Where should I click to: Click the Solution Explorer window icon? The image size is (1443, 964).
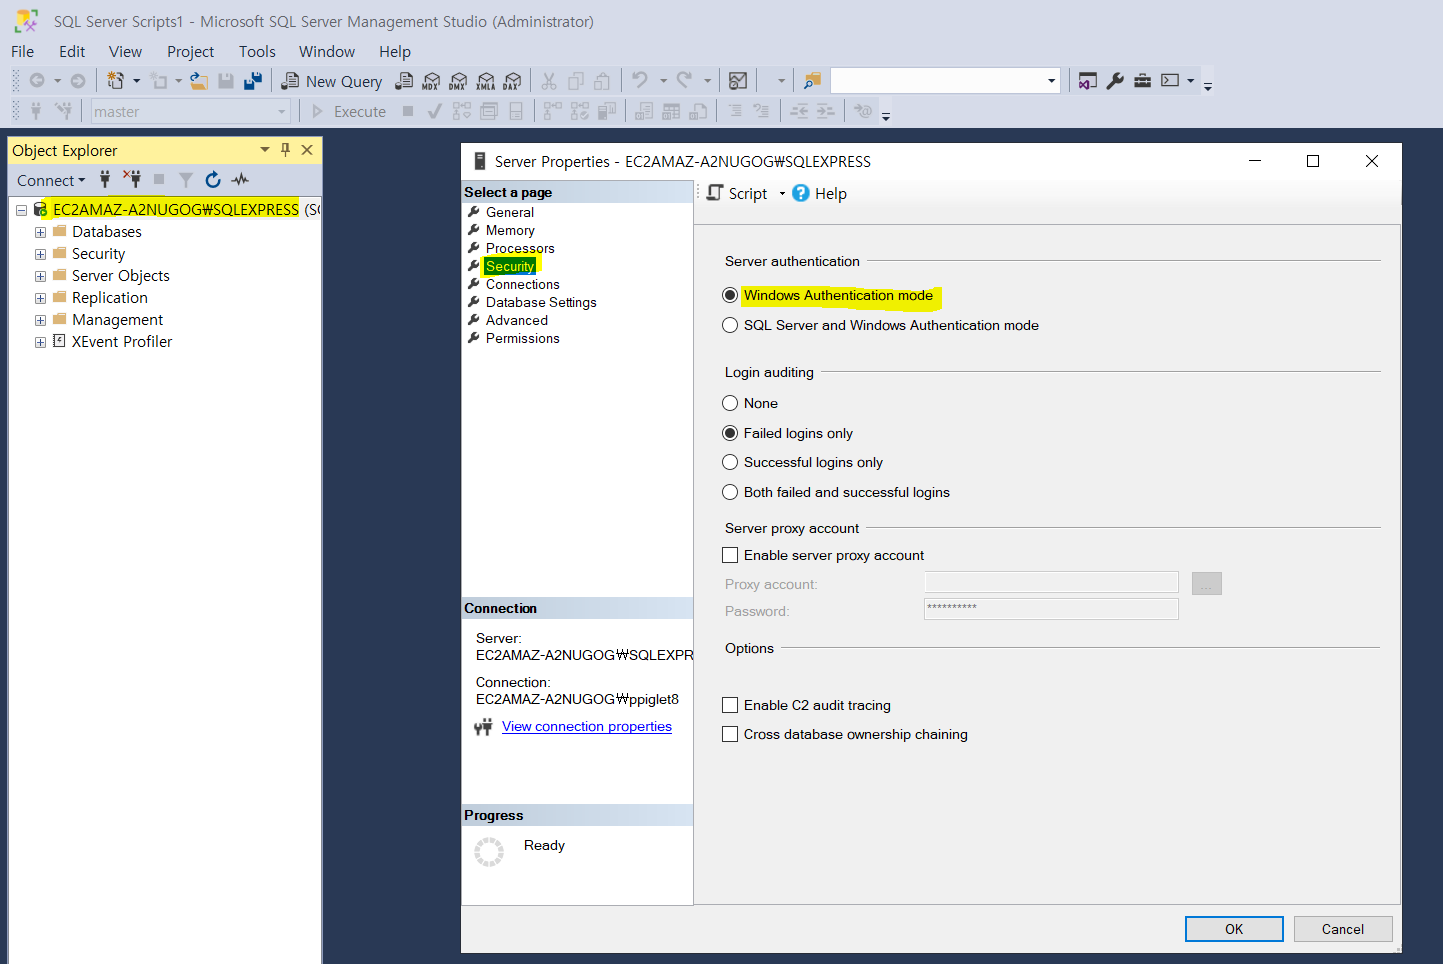click(1088, 81)
